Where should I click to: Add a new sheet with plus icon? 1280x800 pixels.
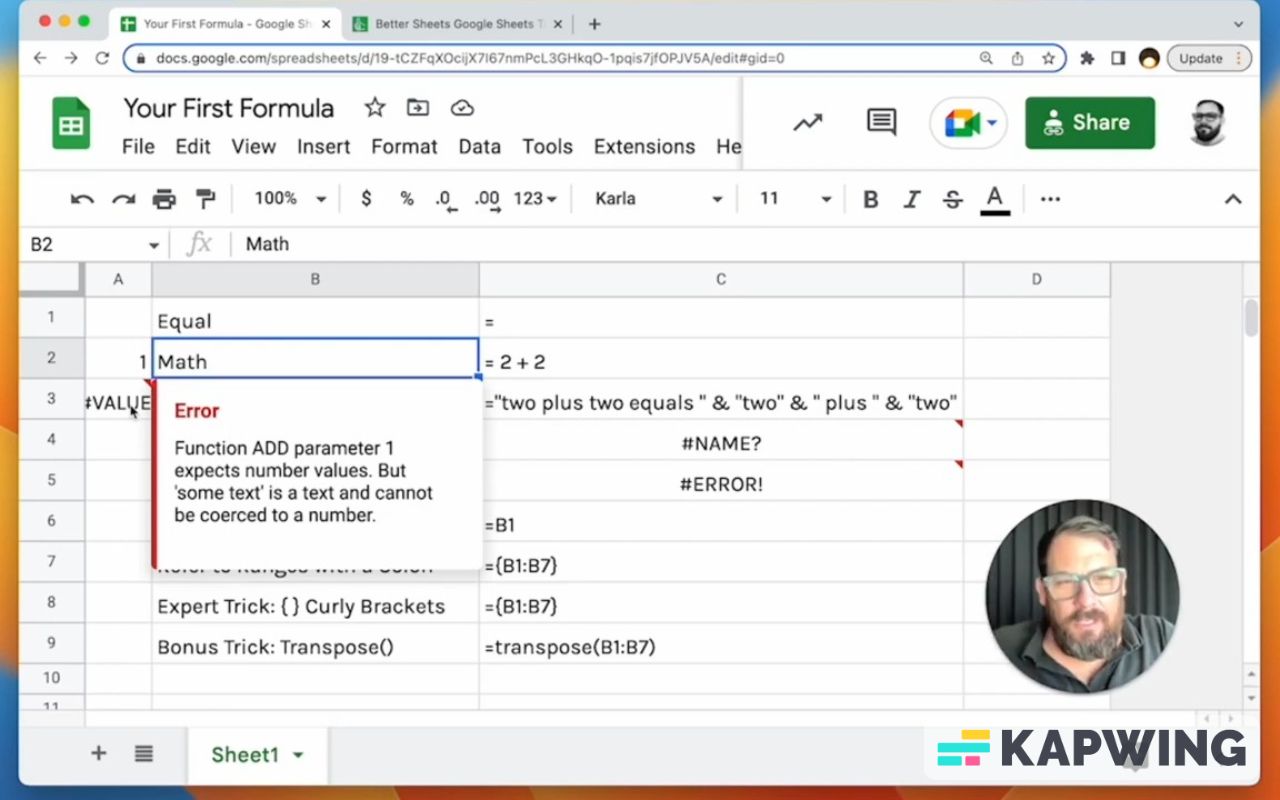point(98,754)
